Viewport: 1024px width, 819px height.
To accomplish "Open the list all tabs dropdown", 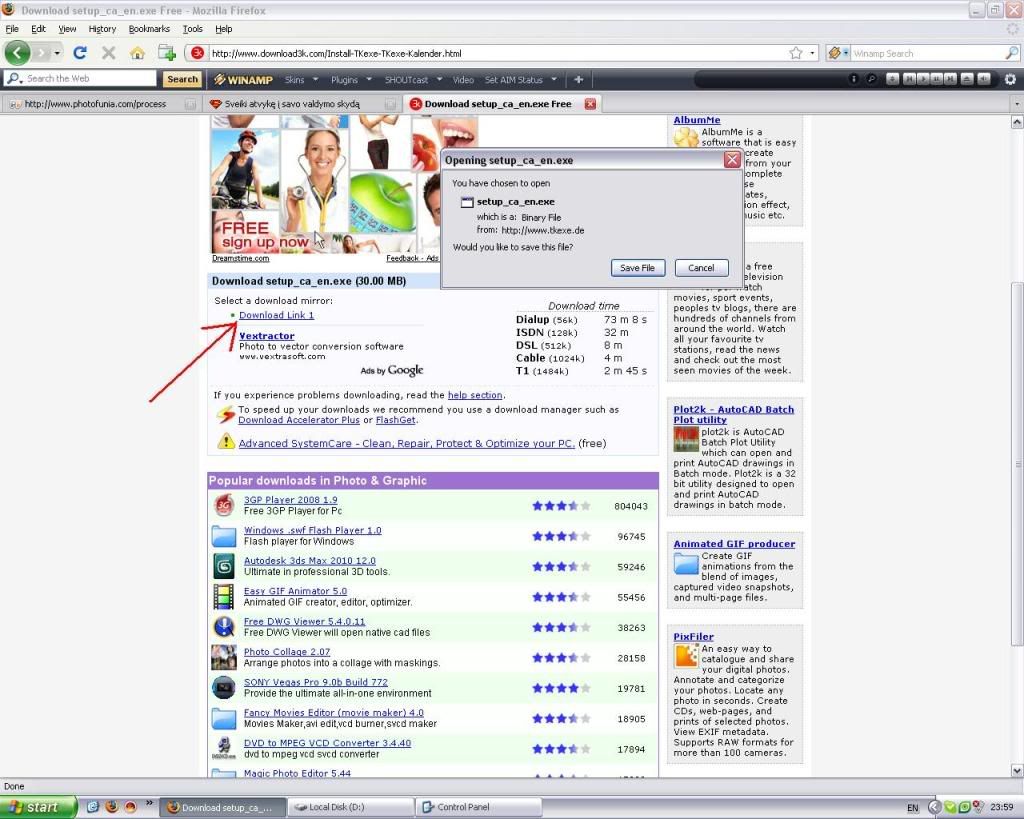I will (x=1016, y=104).
